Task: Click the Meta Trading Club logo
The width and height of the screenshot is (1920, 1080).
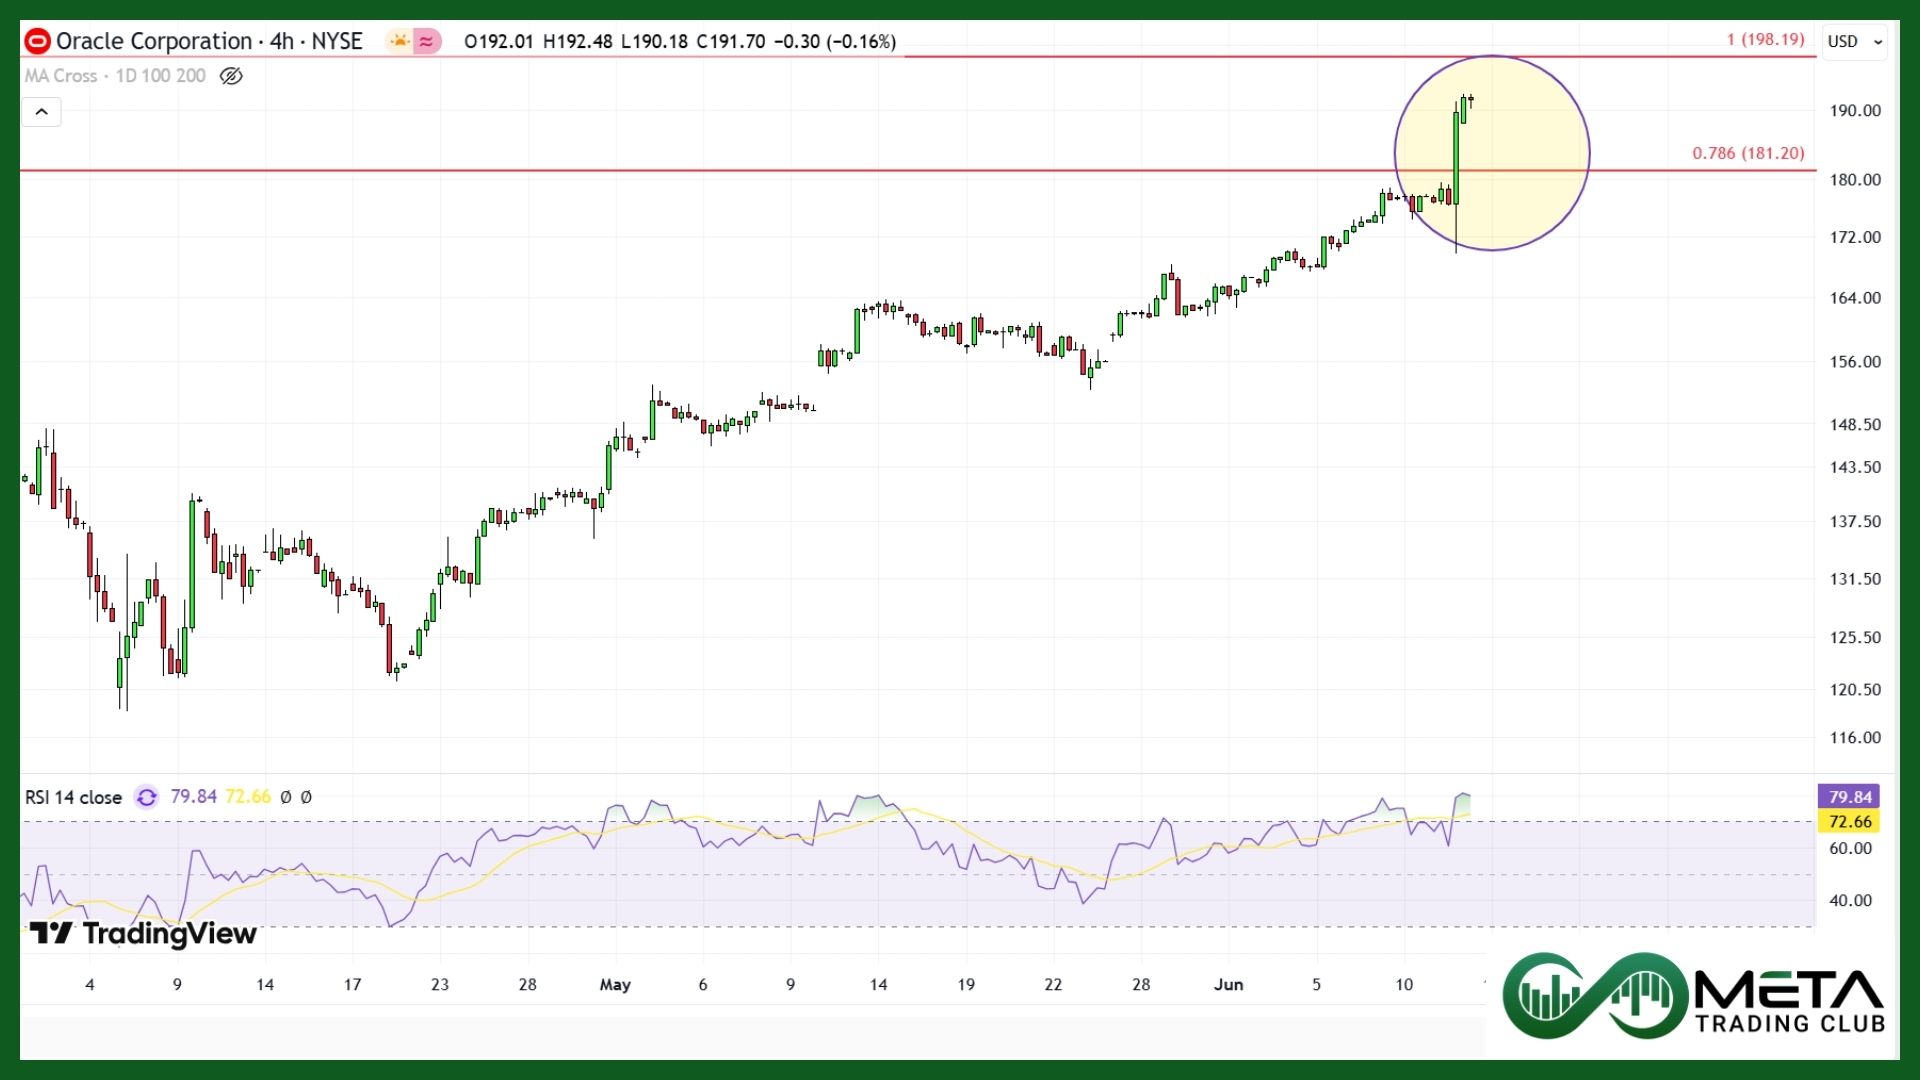Action: pyautogui.click(x=1694, y=996)
